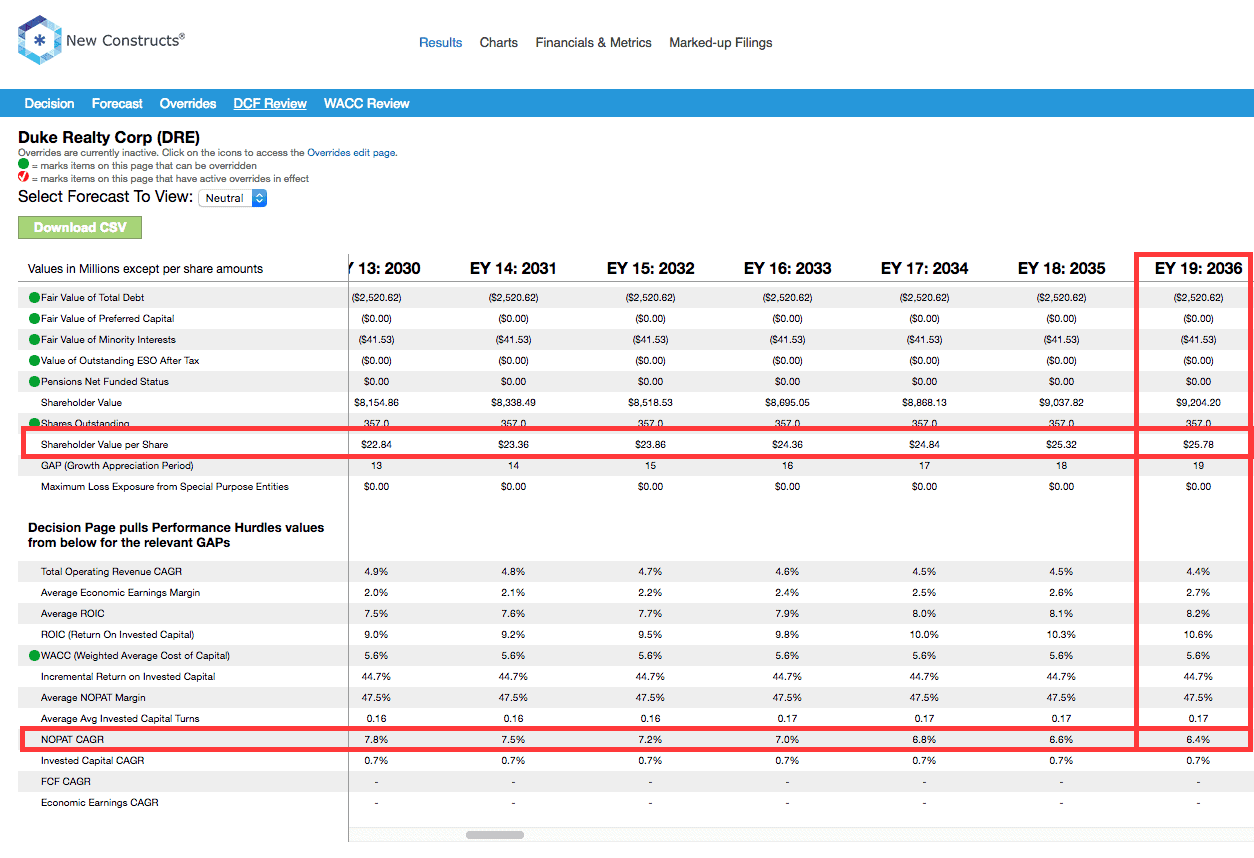Click override icon for Fair Value of Preferred Capital

click(x=34, y=318)
